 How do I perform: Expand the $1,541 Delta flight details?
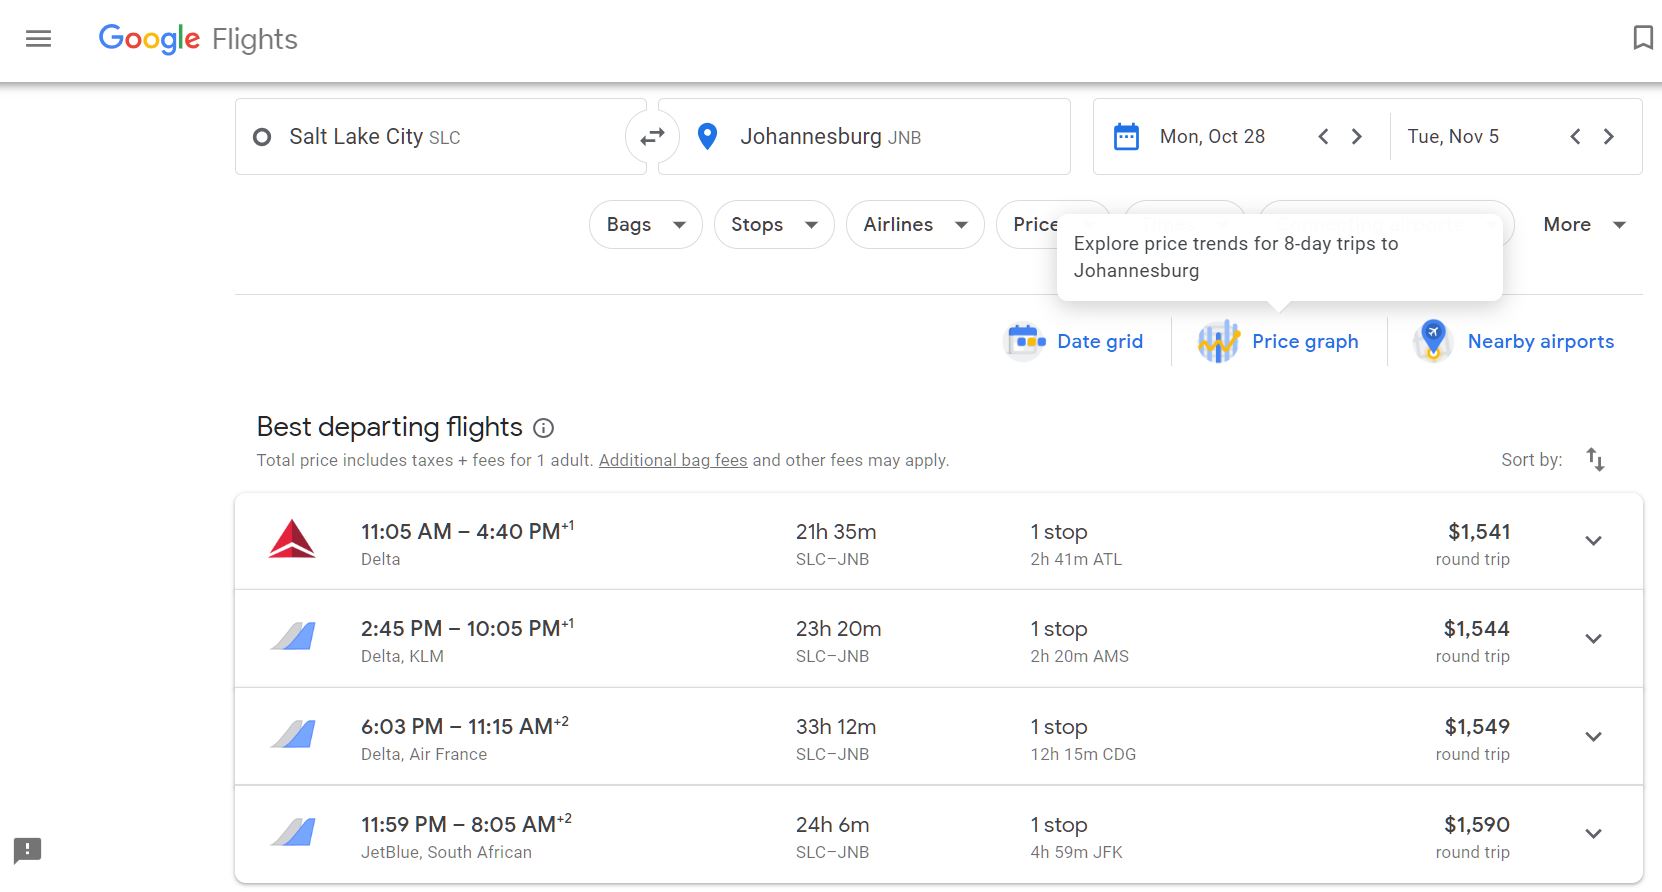pyautogui.click(x=1593, y=541)
